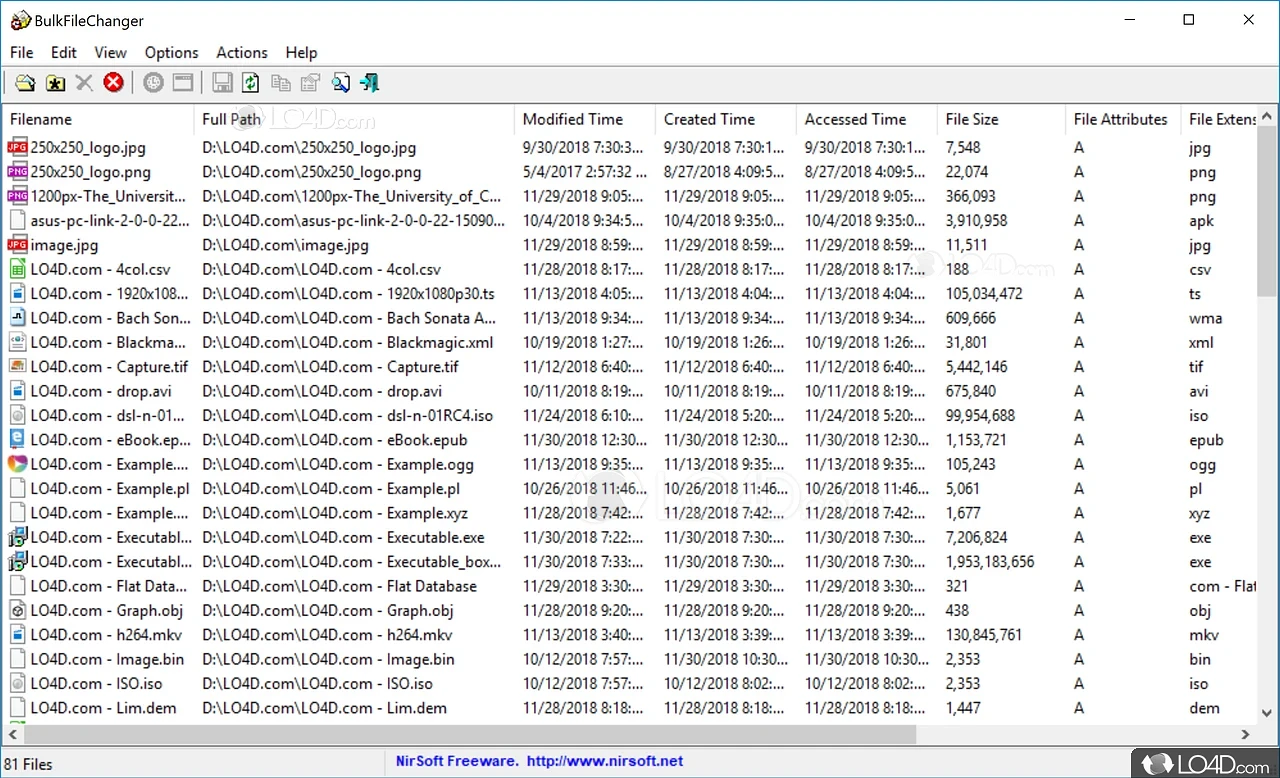Click the icon beside Capture.tif
1280x778 pixels.
[18, 366]
